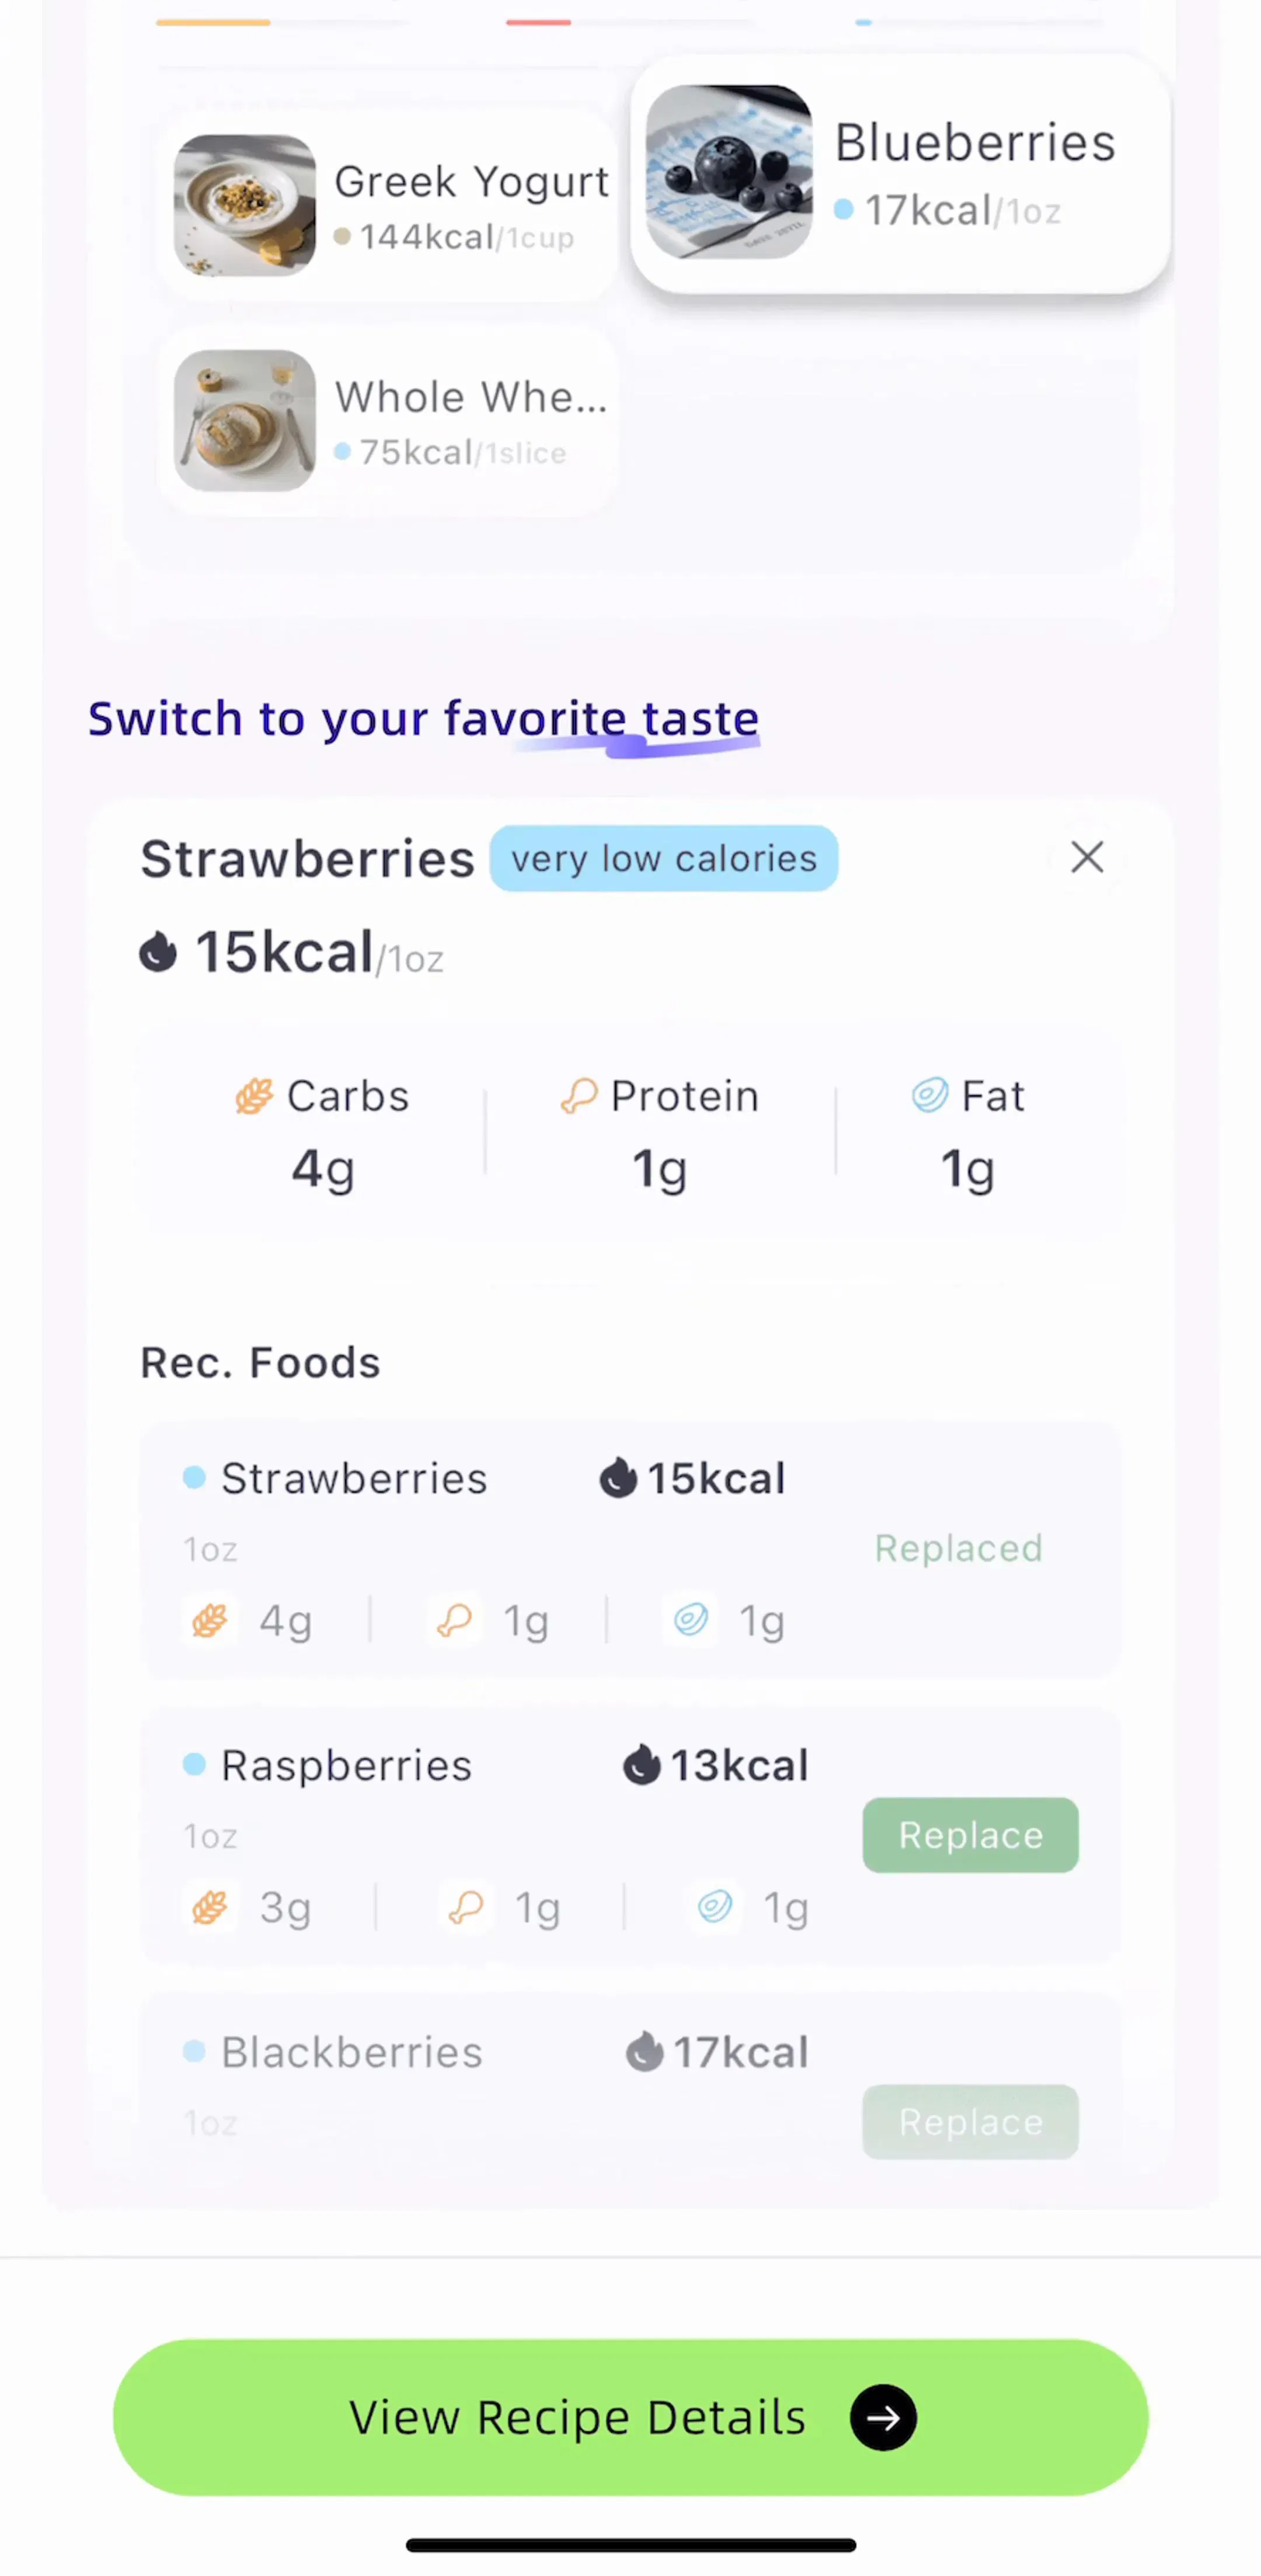Select the Greek Yogurt food card
The height and width of the screenshot is (2576, 1261).
point(387,206)
